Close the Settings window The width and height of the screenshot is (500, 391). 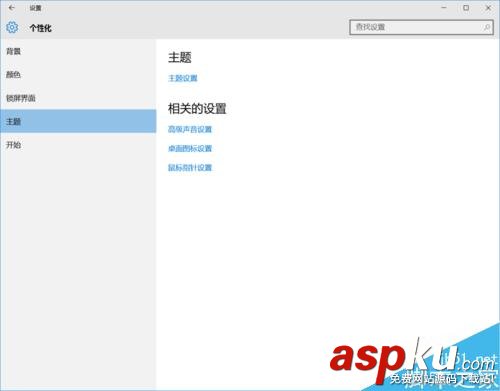coord(488,8)
